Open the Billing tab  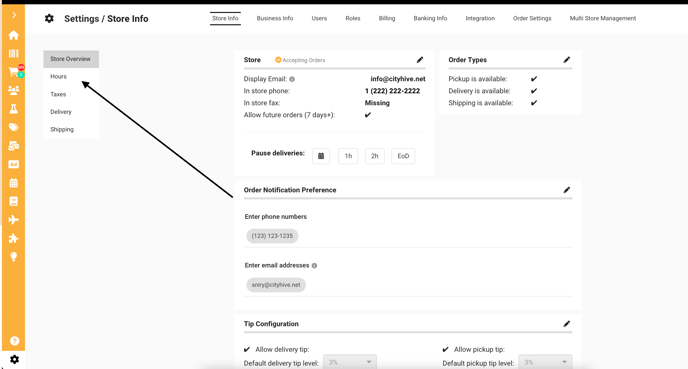(387, 18)
